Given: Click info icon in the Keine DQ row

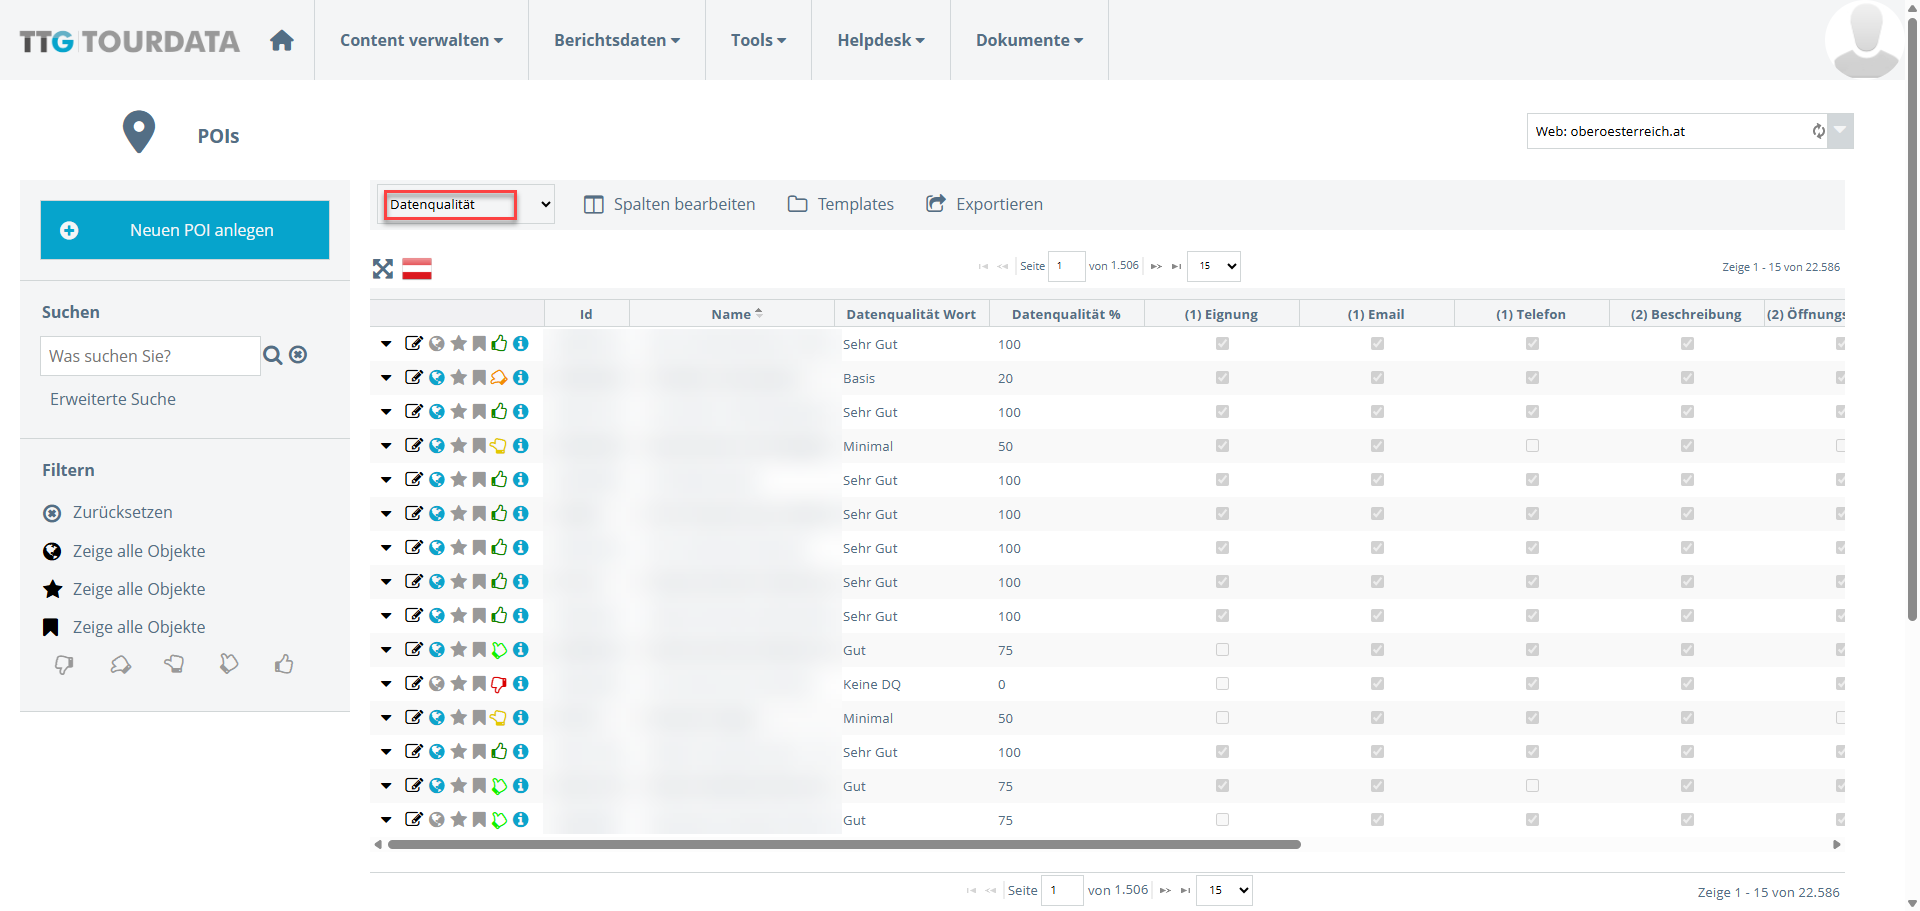Looking at the screenshot, I should 521,683.
